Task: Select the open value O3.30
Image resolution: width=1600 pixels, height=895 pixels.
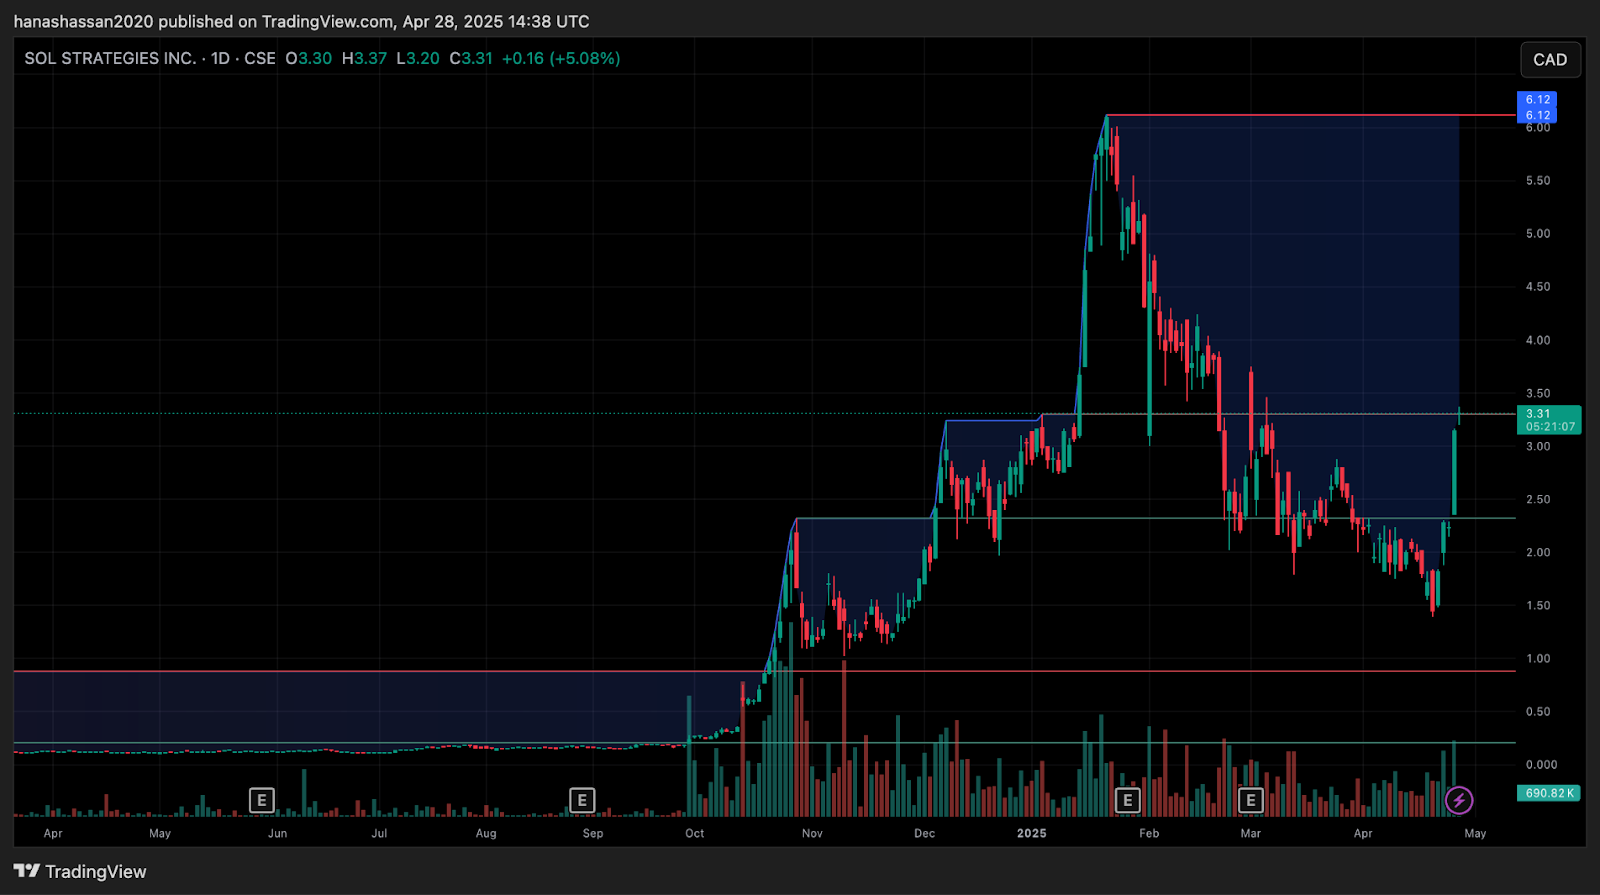Action: coord(309,58)
